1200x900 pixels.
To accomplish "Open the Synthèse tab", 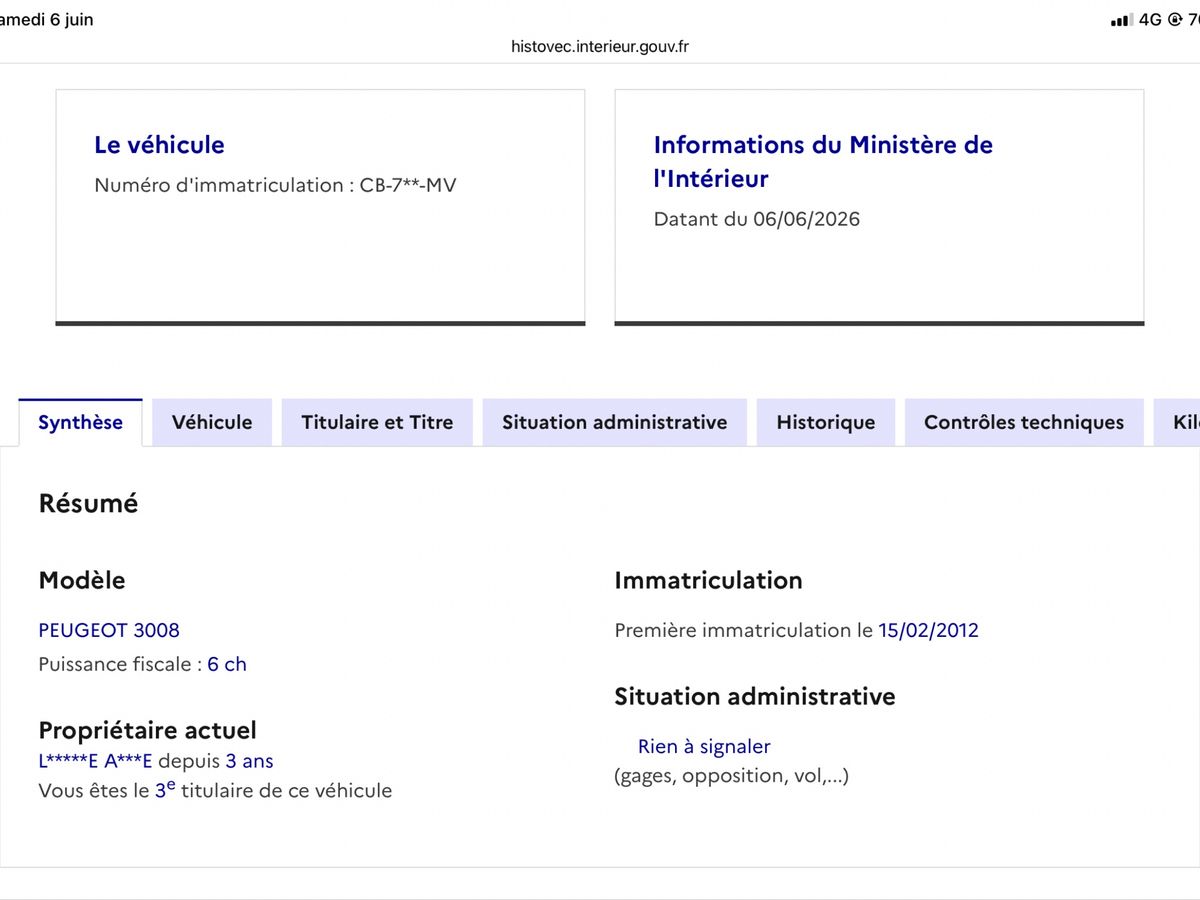I will (x=81, y=422).
